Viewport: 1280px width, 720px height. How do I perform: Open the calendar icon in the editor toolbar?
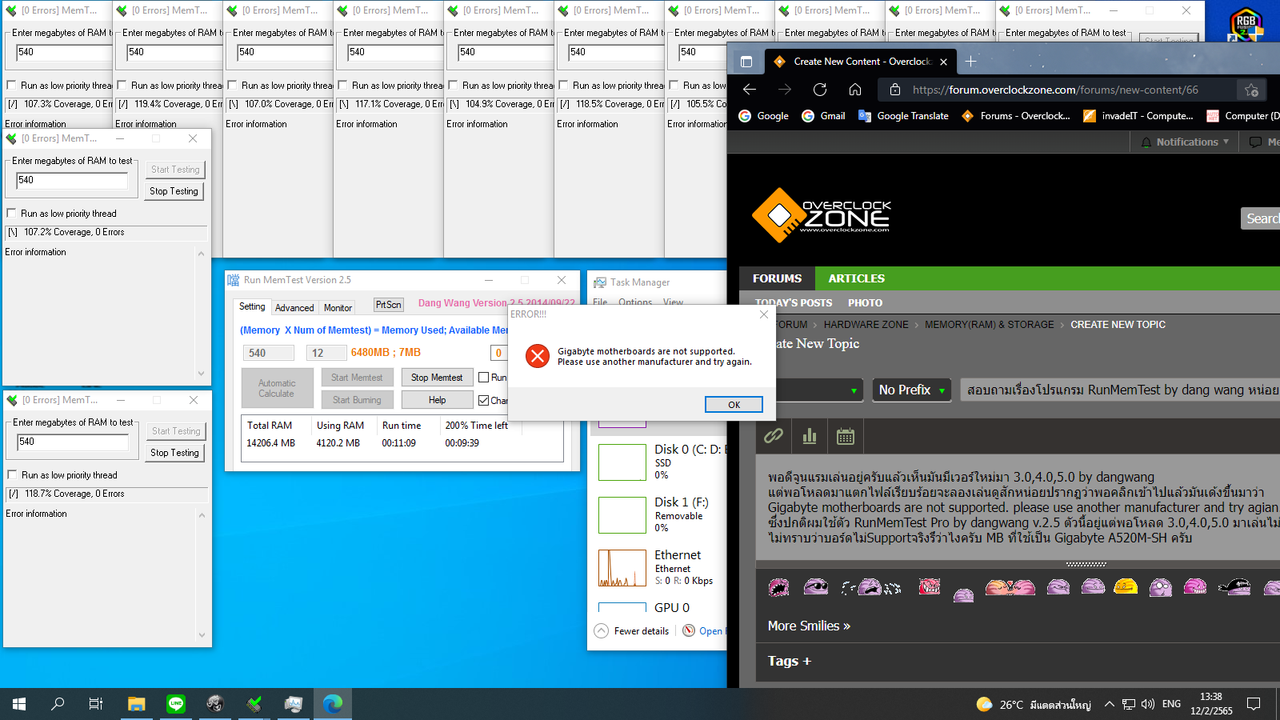[845, 435]
